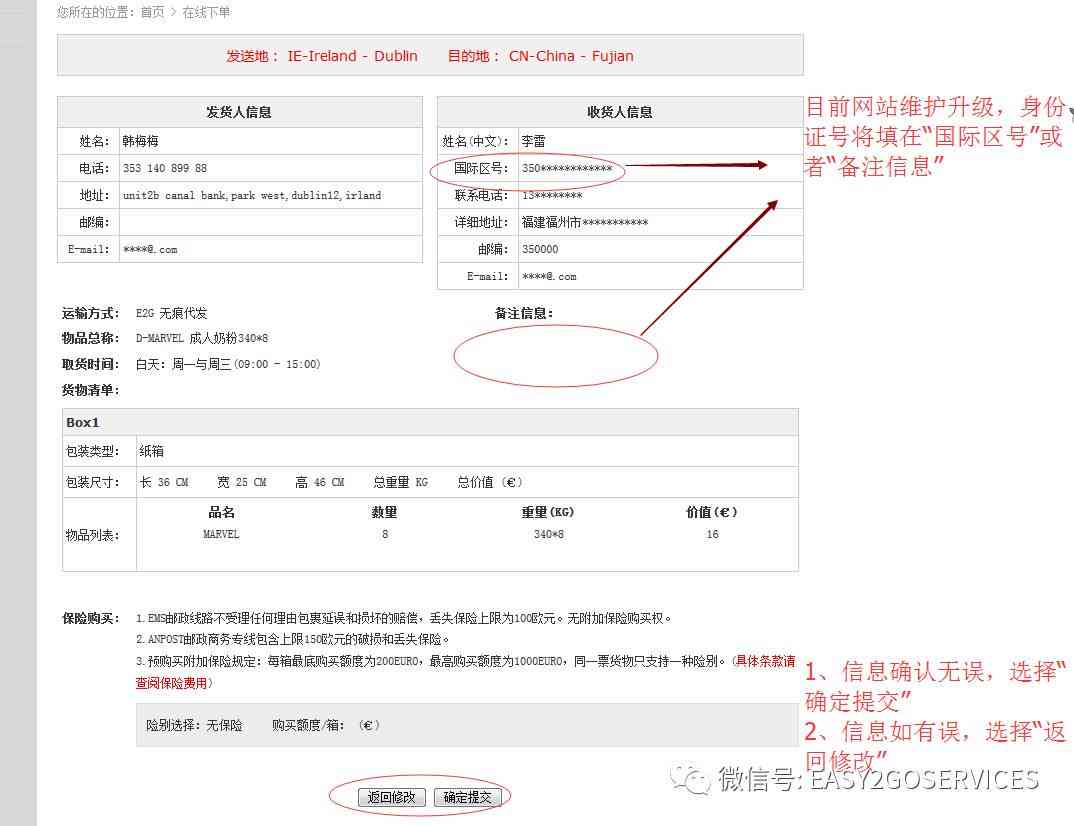Open the red 具体条款请查阅保险费用 link
Screen dimensions: 1074x826
click(765, 662)
